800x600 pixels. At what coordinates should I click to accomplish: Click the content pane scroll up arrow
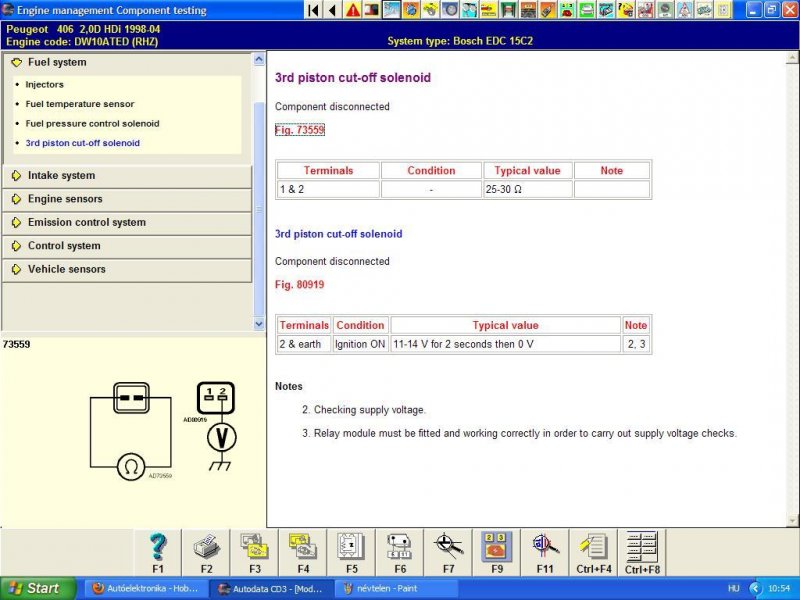793,58
